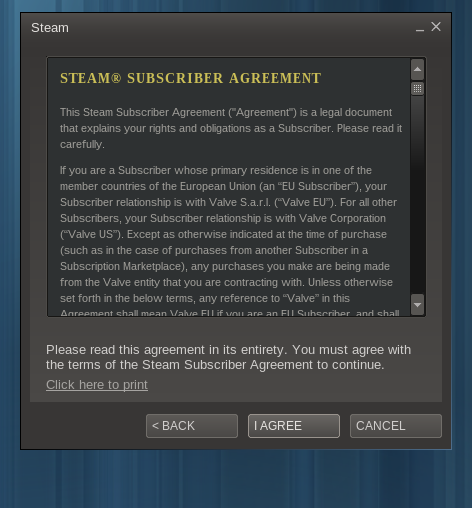This screenshot has width=472, height=508.
Task: Click the Steam title bar text
Action: coord(50,28)
